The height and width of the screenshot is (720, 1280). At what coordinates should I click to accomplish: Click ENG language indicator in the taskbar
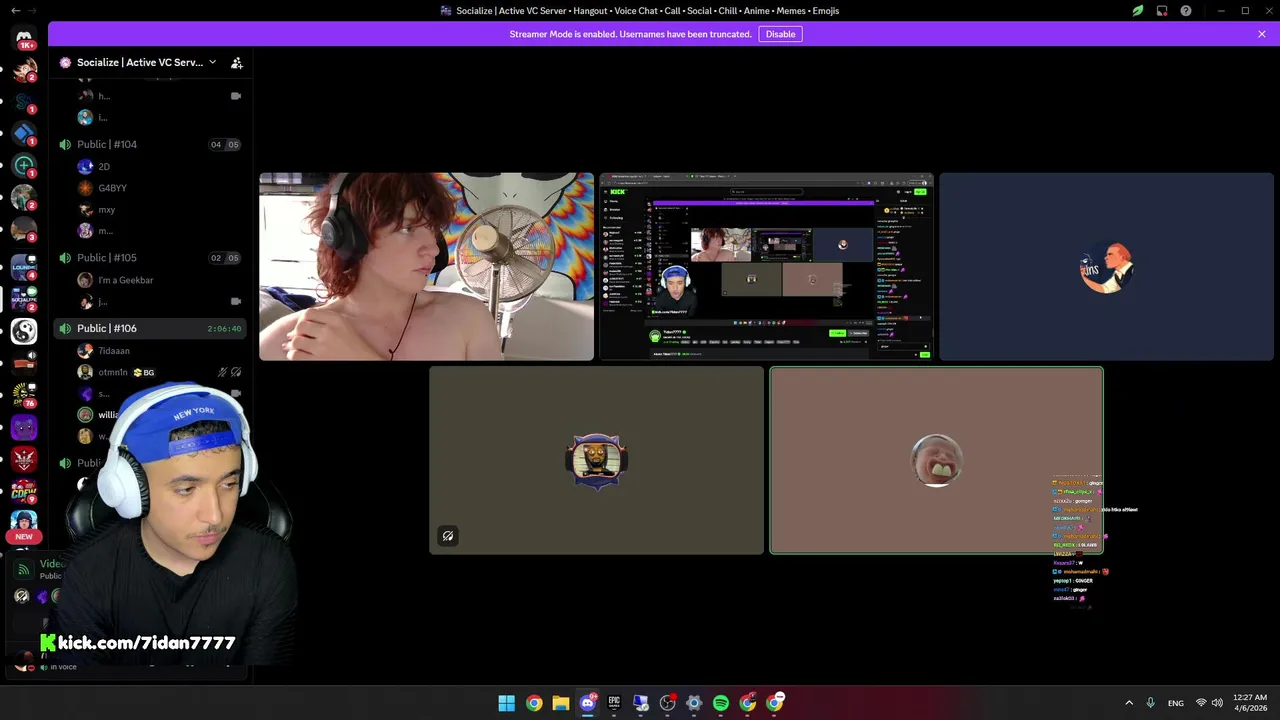(x=1176, y=703)
